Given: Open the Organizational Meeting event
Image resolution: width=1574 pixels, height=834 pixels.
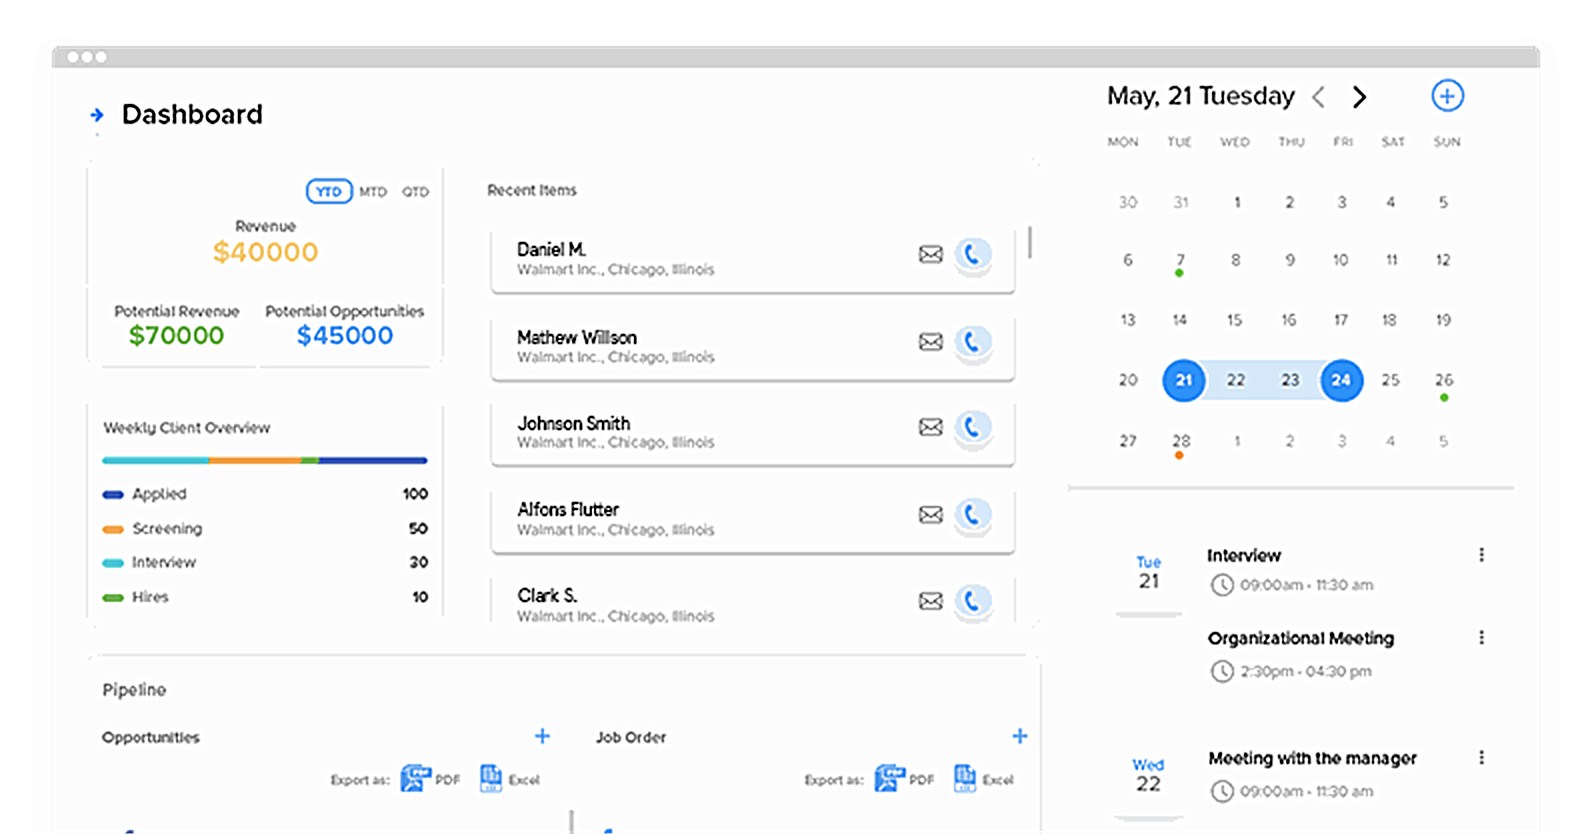Looking at the screenshot, I should pos(1300,654).
